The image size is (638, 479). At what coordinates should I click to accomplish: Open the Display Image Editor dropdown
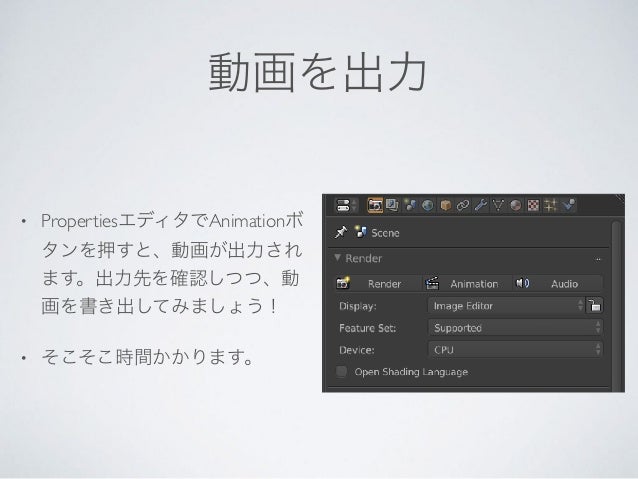click(x=506, y=306)
